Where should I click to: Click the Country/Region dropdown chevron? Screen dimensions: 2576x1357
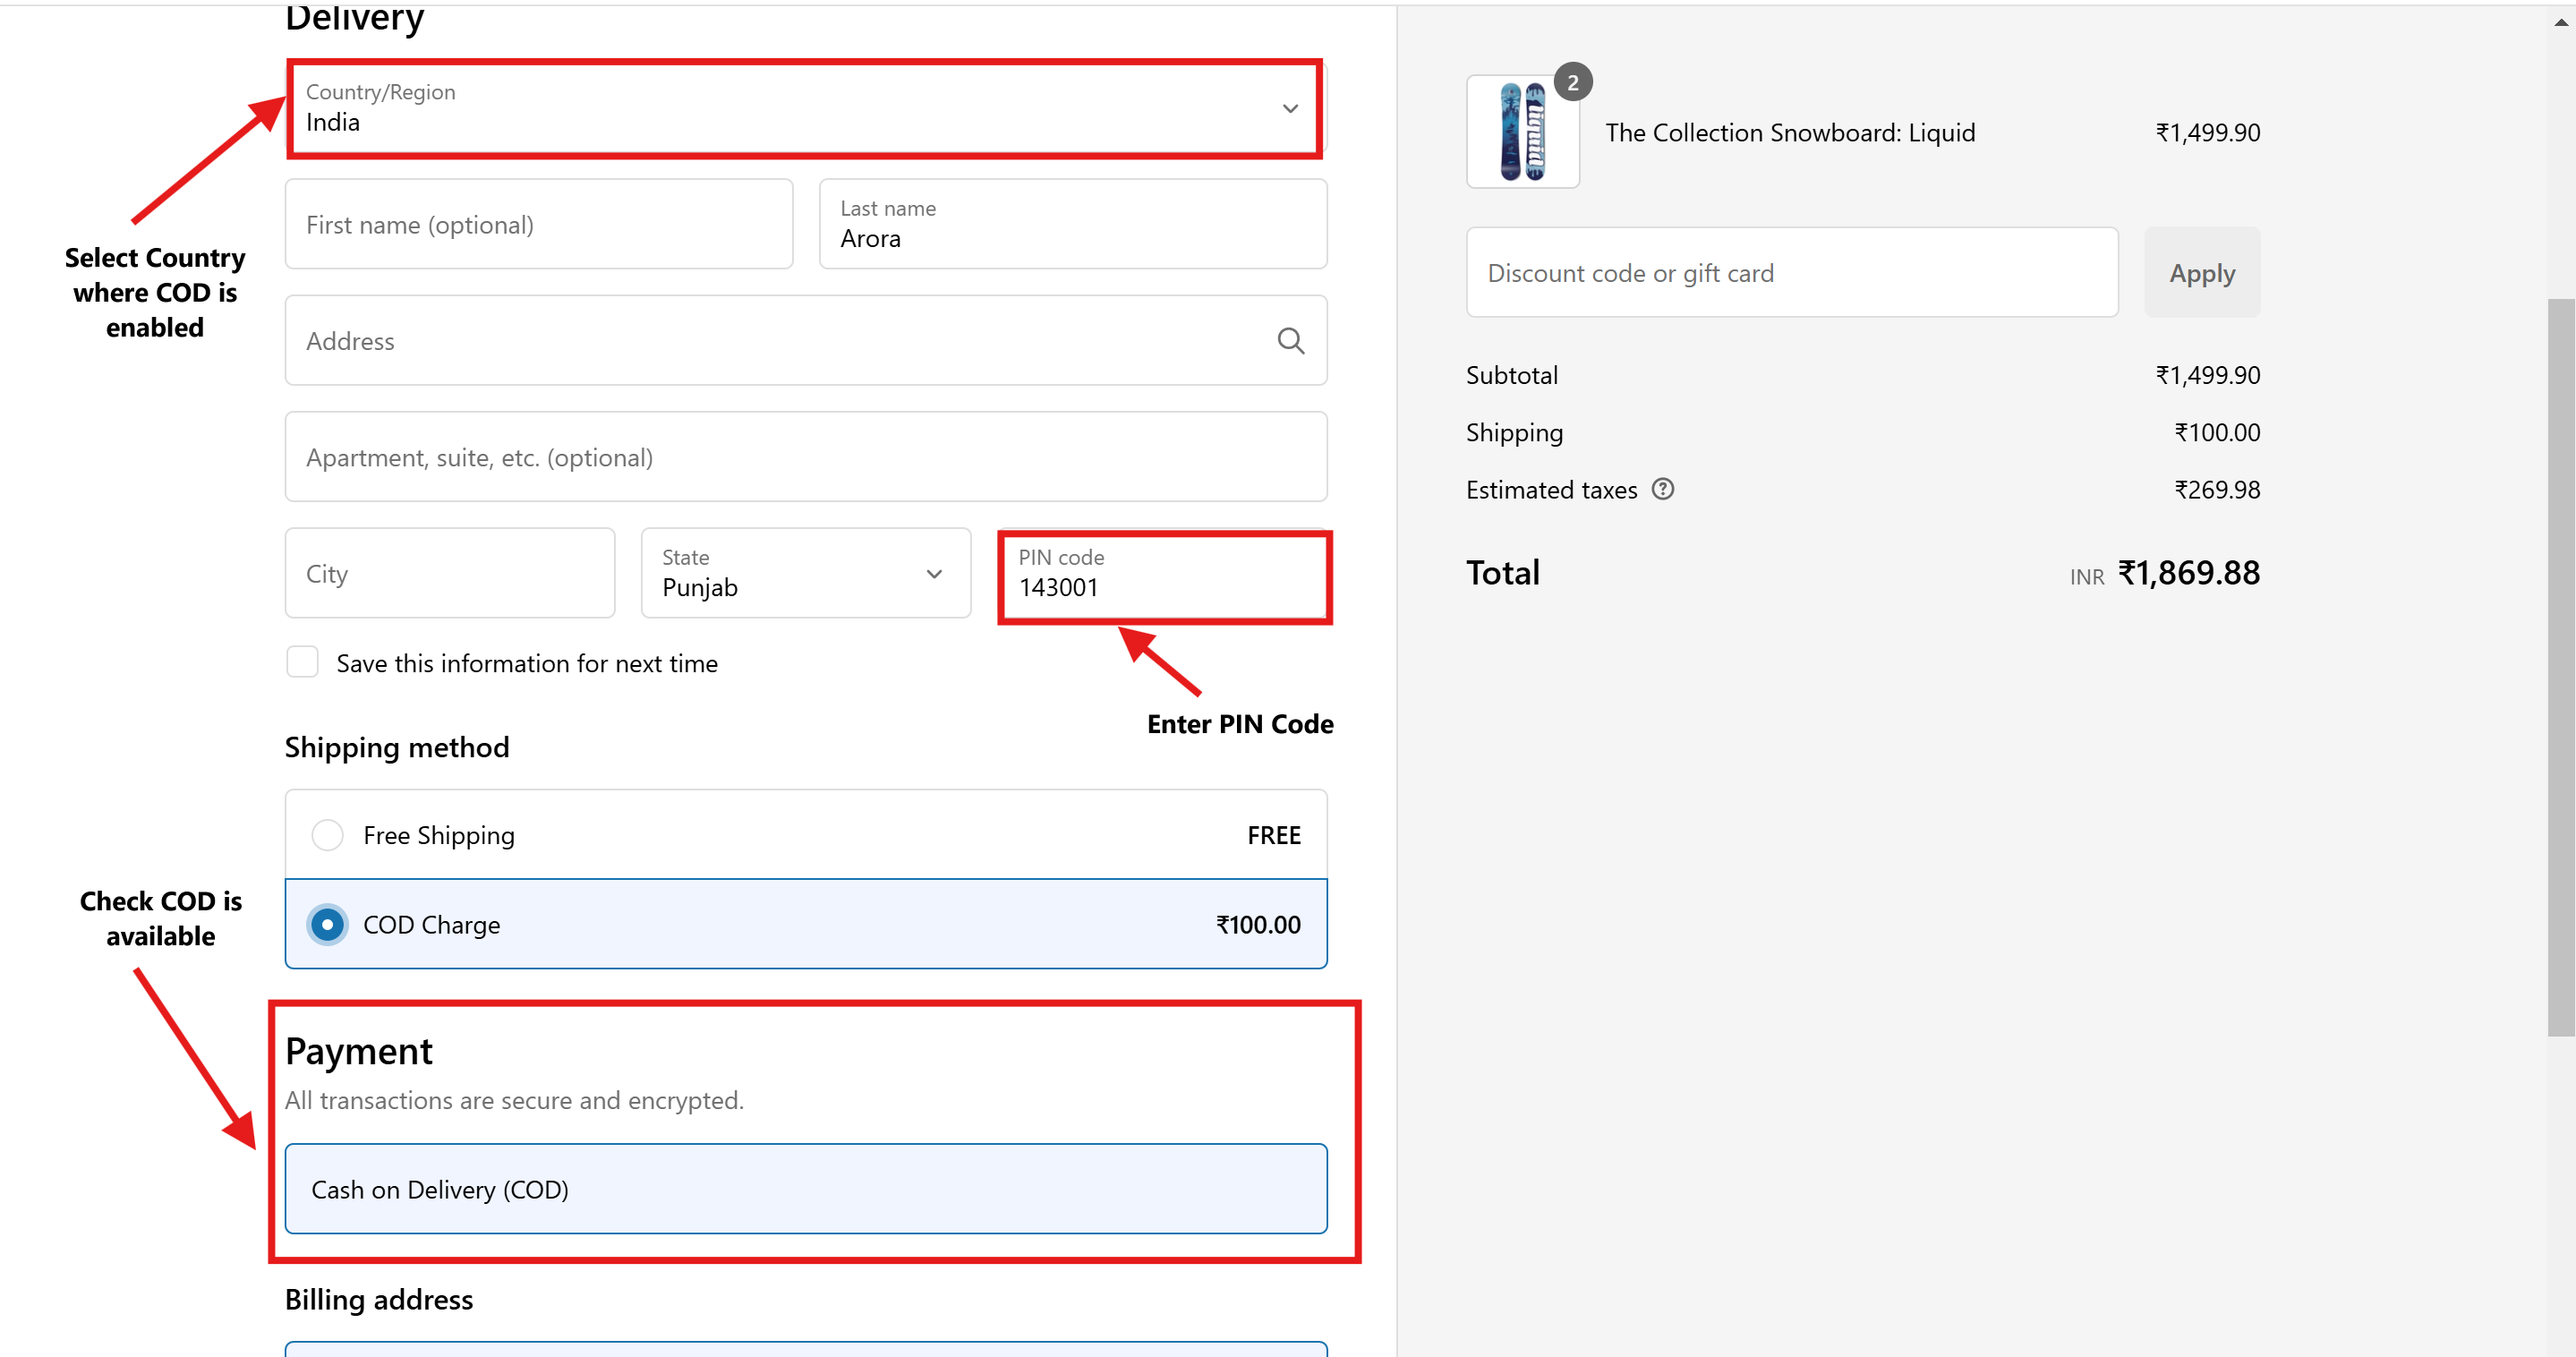click(x=1290, y=108)
